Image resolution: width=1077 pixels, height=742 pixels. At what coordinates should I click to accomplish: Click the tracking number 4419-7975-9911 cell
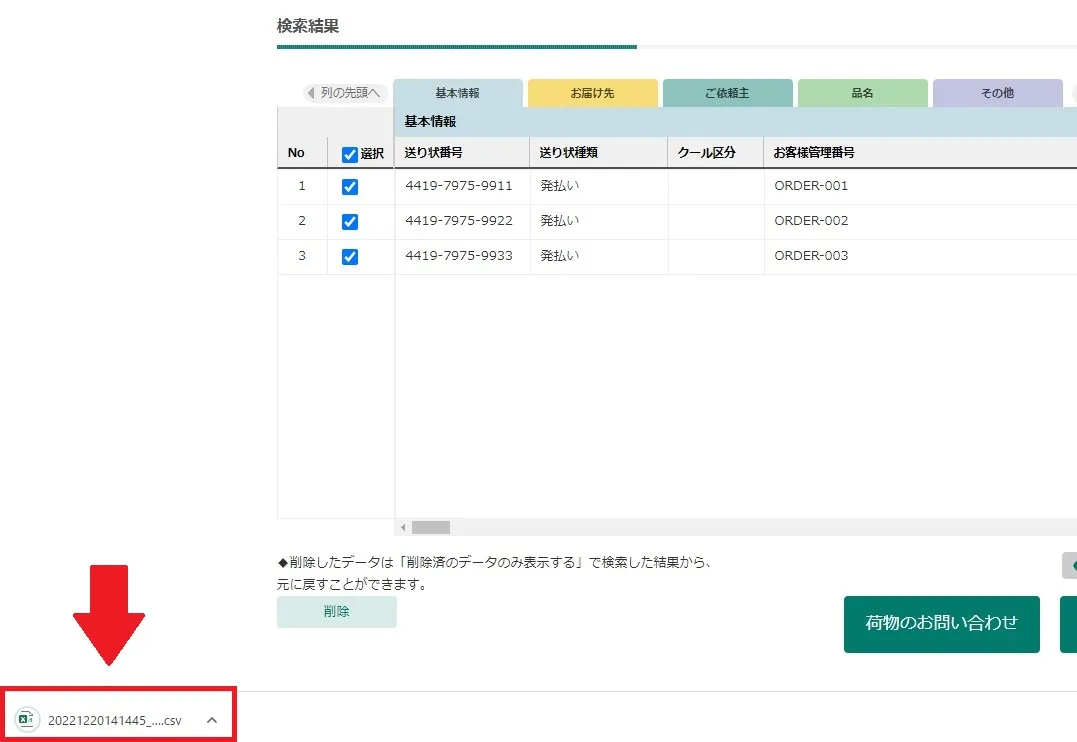coord(459,186)
